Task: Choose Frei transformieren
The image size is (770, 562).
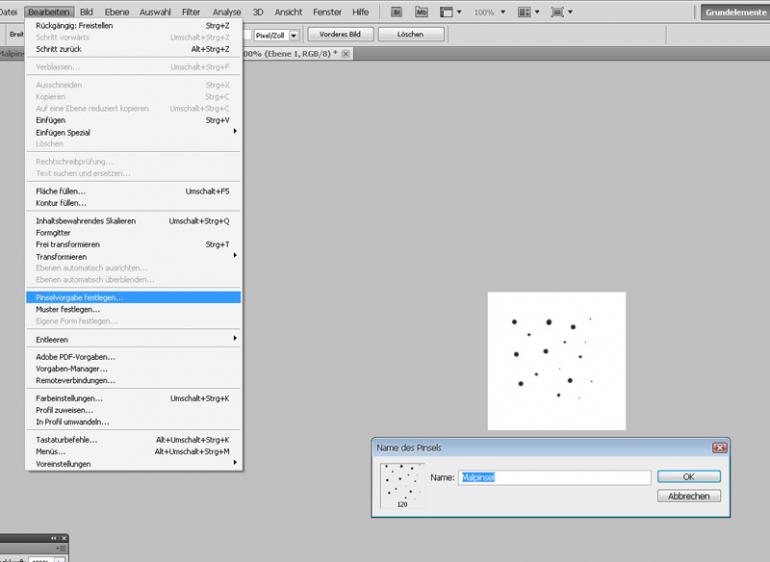Action: (133, 245)
